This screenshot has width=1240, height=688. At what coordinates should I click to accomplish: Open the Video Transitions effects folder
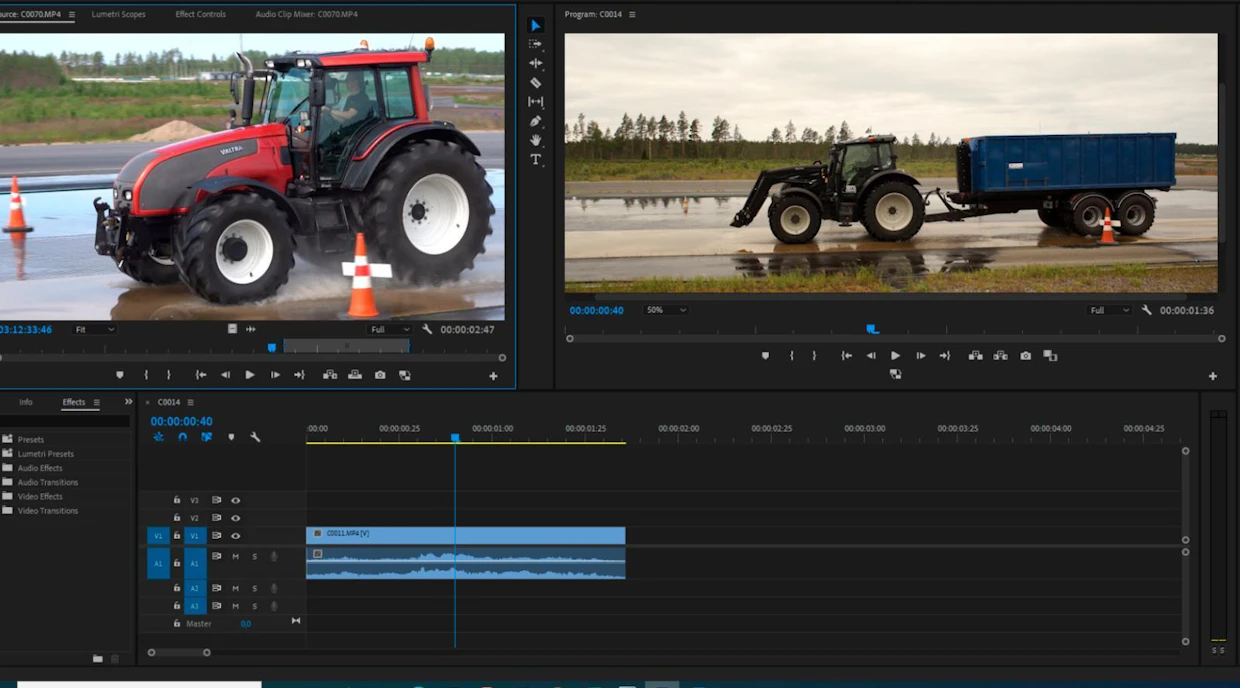pyautogui.click(x=47, y=511)
